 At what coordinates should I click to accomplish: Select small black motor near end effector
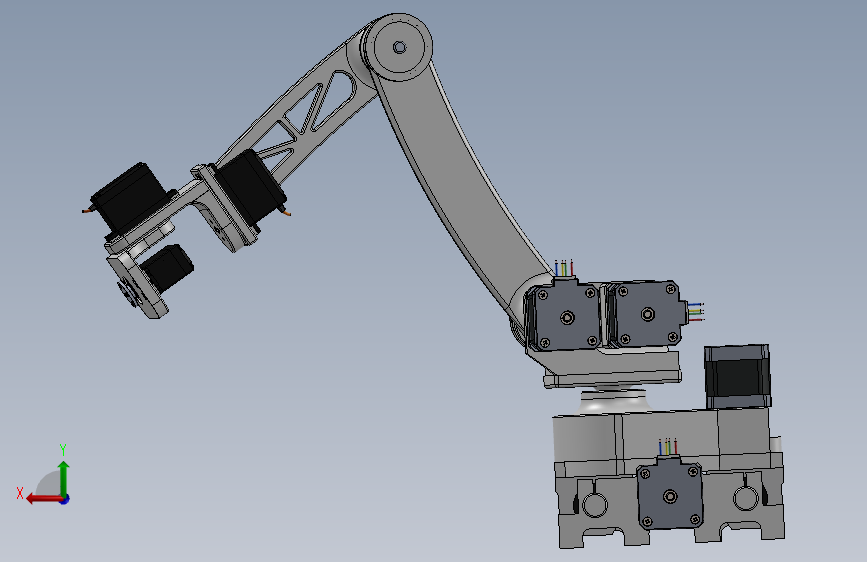point(168,267)
